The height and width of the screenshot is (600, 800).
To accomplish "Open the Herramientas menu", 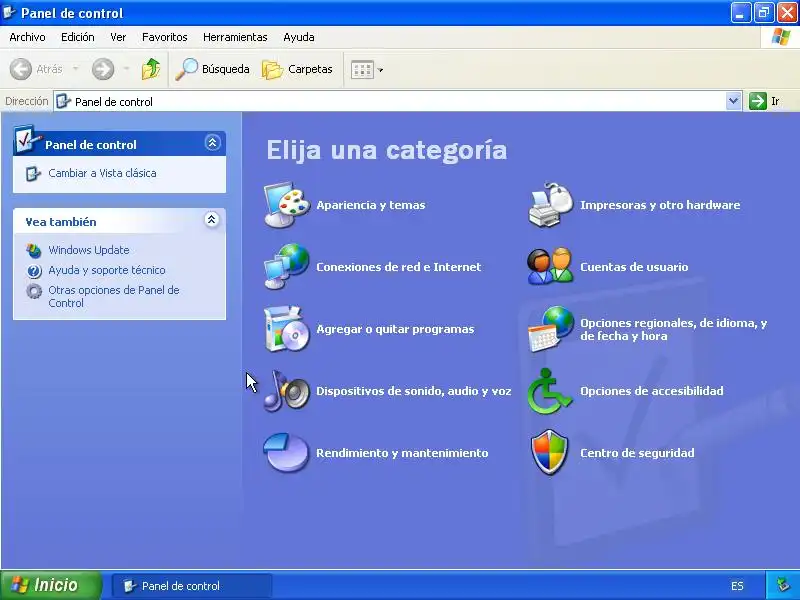I will (x=235, y=37).
